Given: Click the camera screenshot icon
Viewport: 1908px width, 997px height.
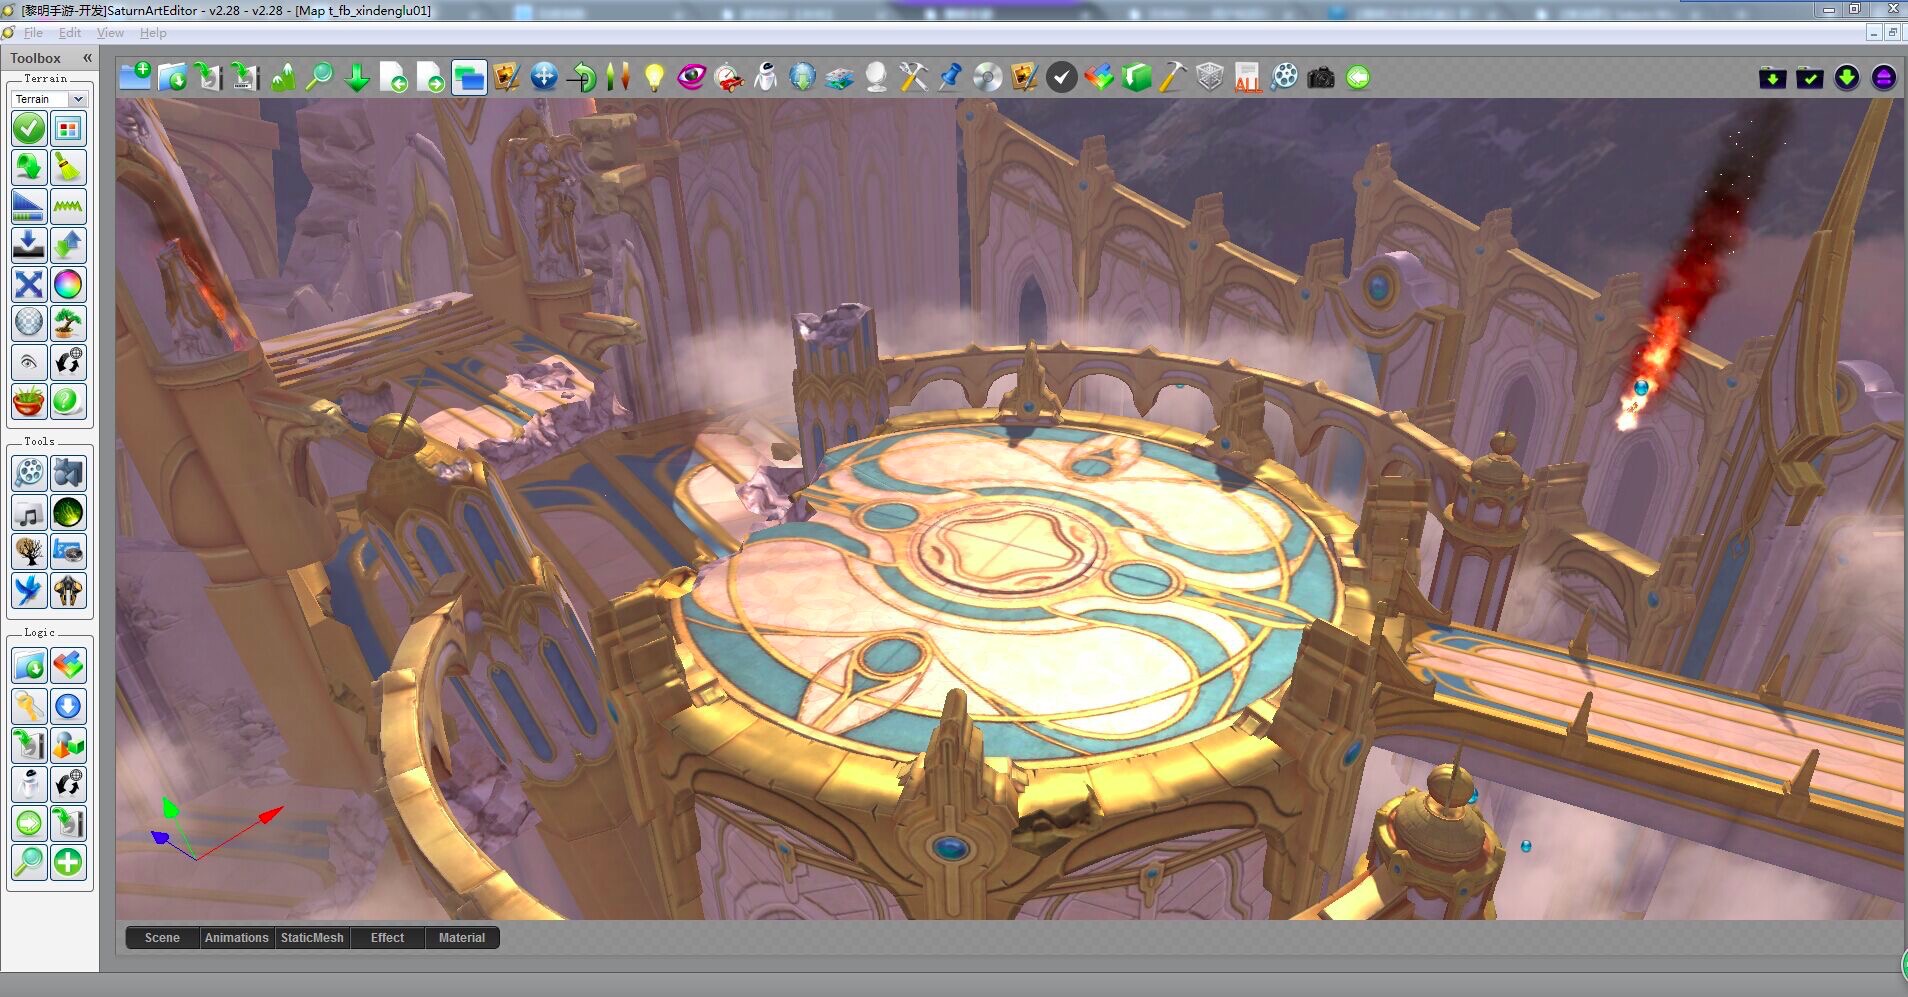Looking at the screenshot, I should coord(1321,77).
